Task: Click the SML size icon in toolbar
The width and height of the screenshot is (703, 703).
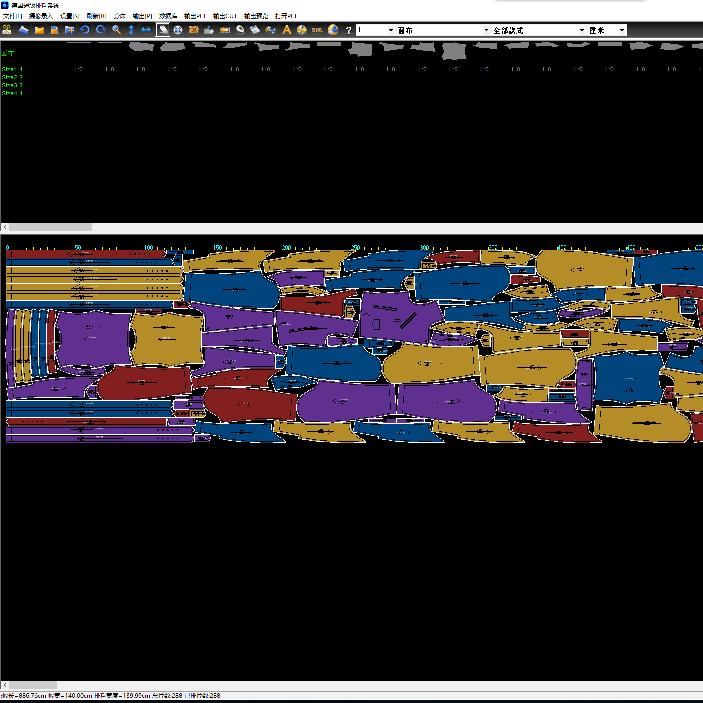Action: (x=317, y=30)
